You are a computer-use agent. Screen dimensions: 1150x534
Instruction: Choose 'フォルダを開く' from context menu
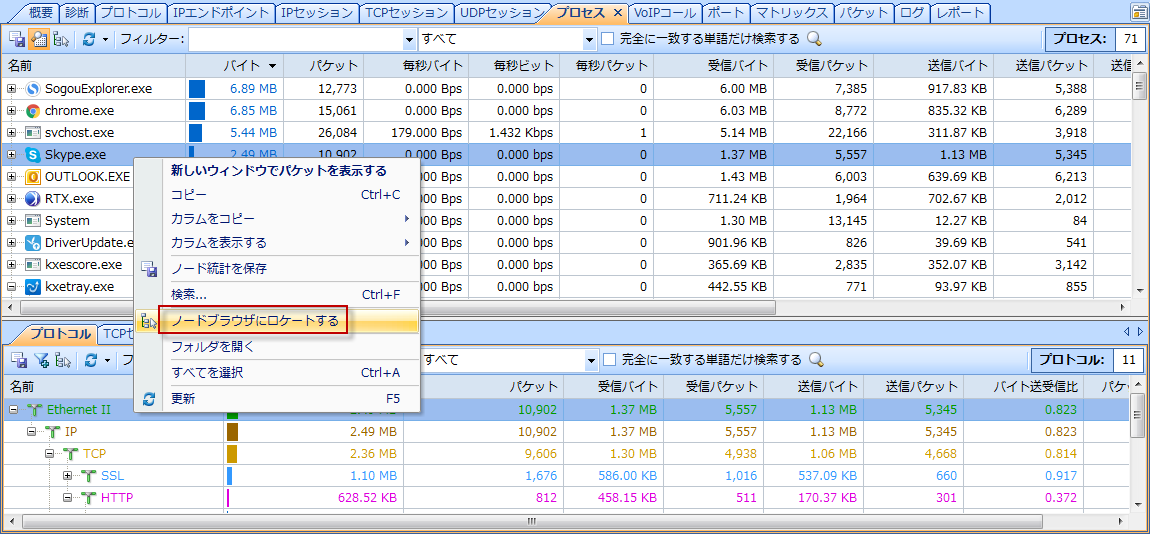click(x=213, y=347)
